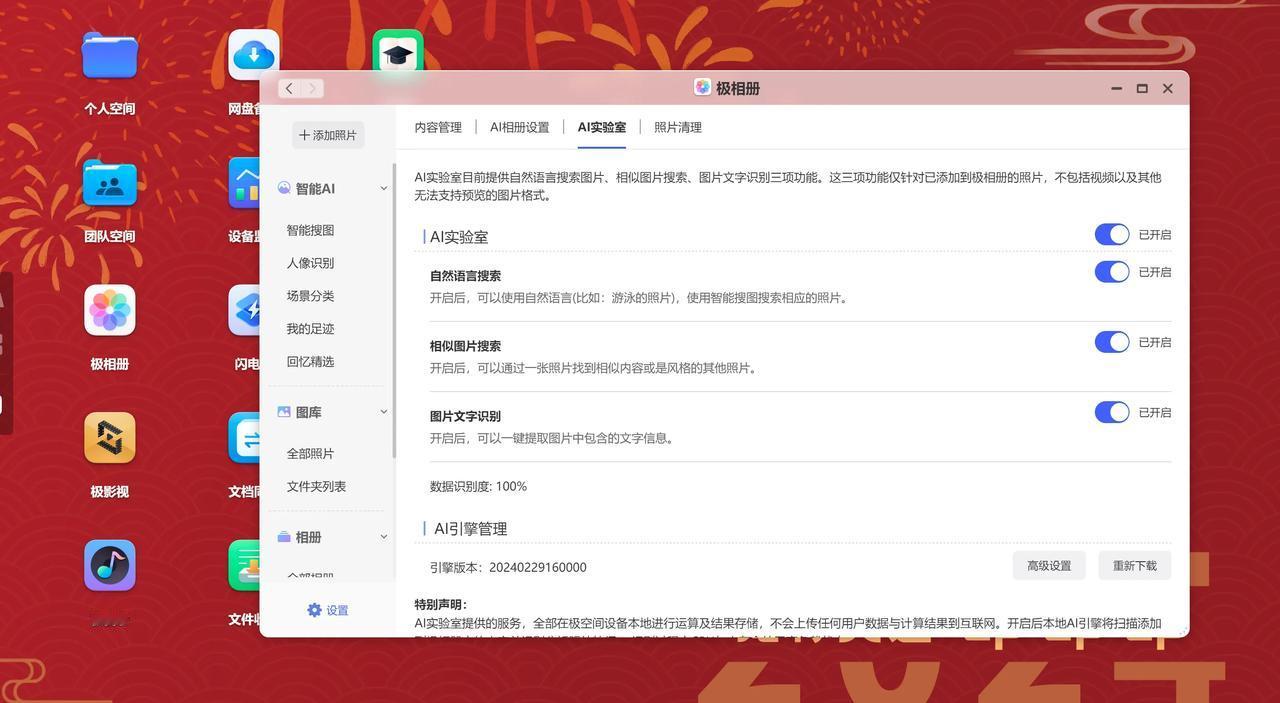Open 文件夹列表 in sidebar
The image size is (1280, 703).
316,487
